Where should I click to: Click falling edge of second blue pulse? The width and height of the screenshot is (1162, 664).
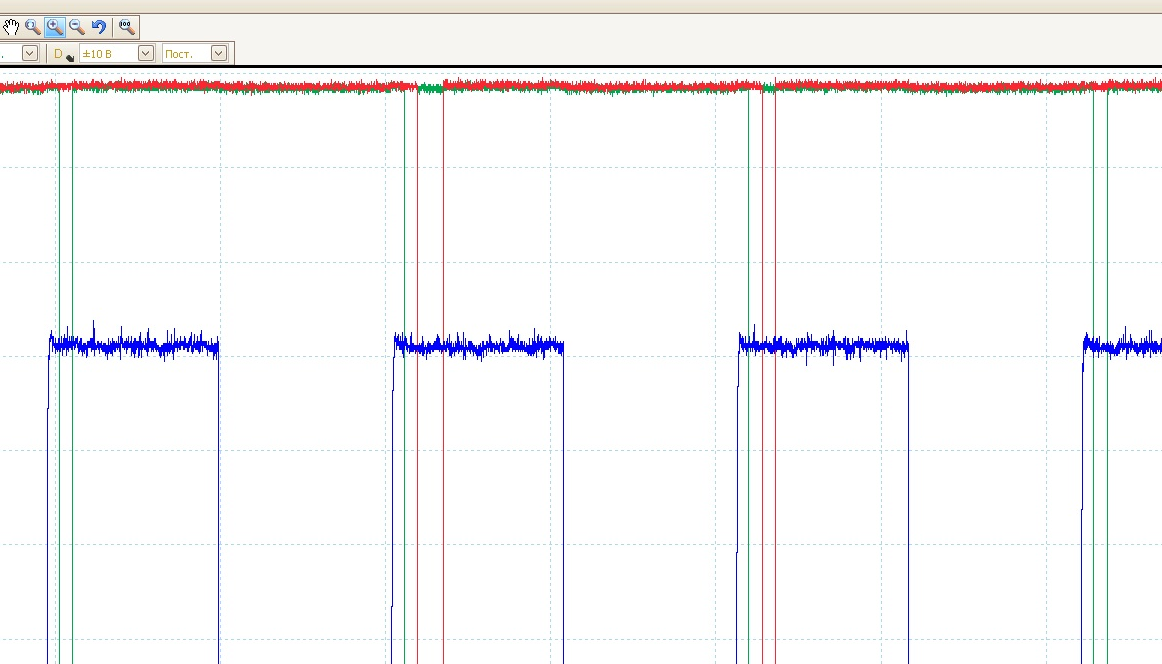tap(563, 500)
